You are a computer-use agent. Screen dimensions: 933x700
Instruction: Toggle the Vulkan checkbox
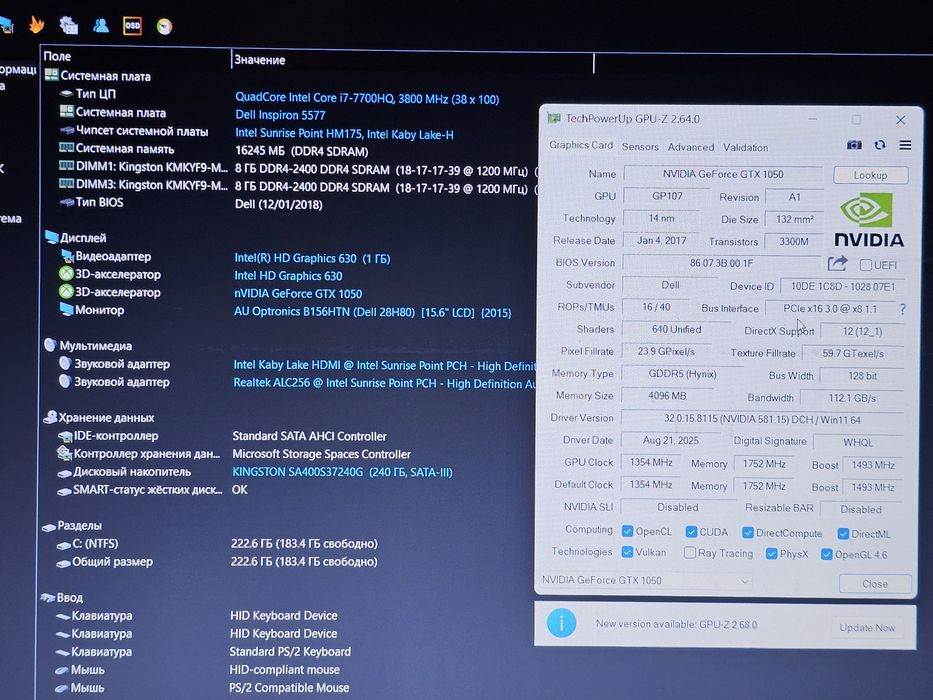[x=627, y=552]
